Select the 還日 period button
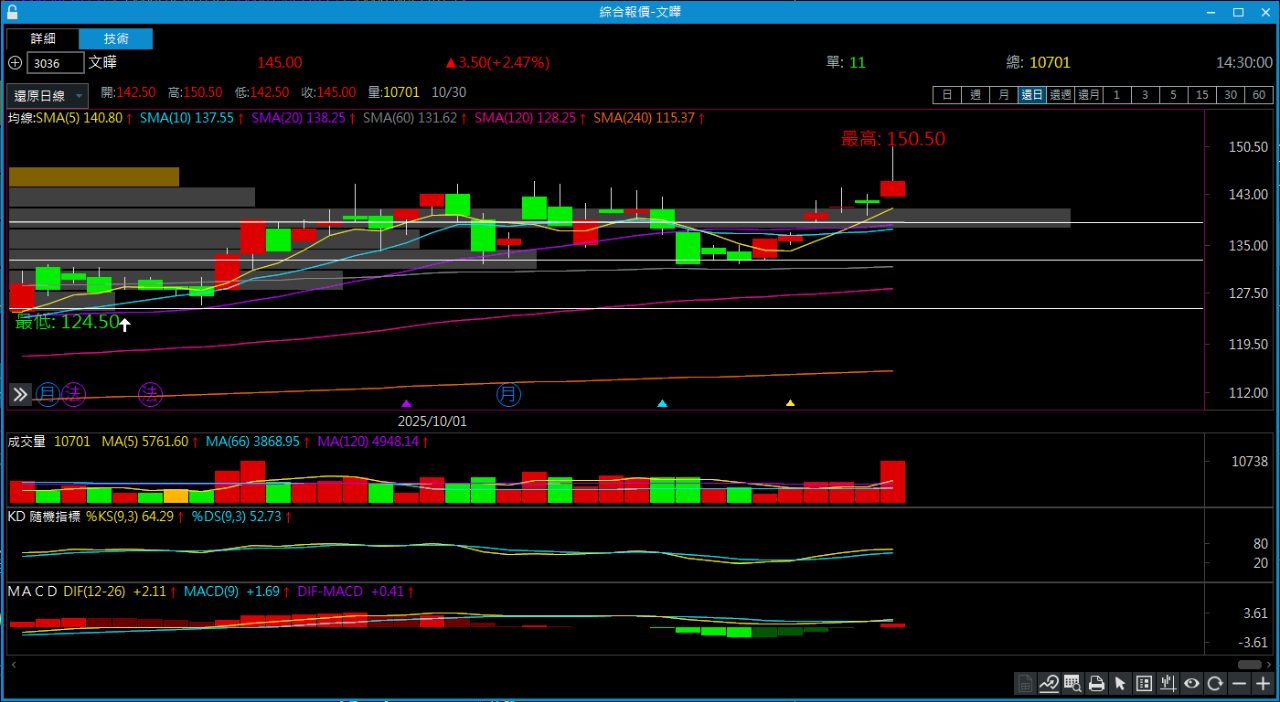 [1032, 95]
